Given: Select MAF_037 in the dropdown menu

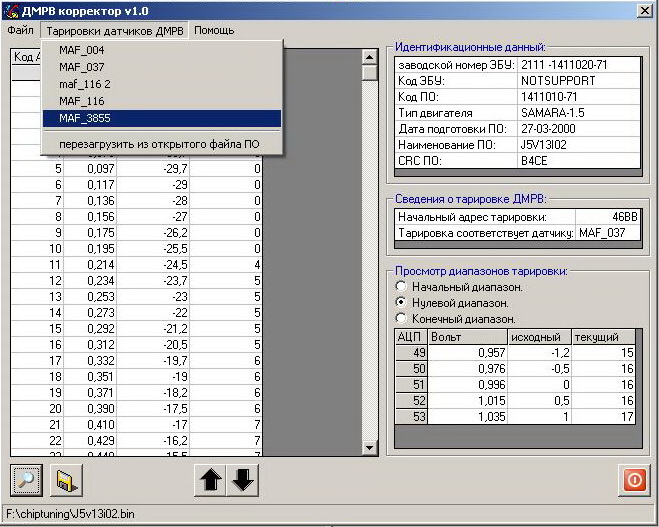Looking at the screenshot, I should pos(81,67).
